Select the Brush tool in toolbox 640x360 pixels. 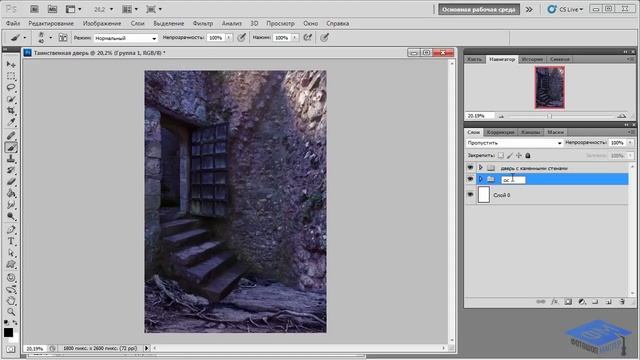(11, 147)
